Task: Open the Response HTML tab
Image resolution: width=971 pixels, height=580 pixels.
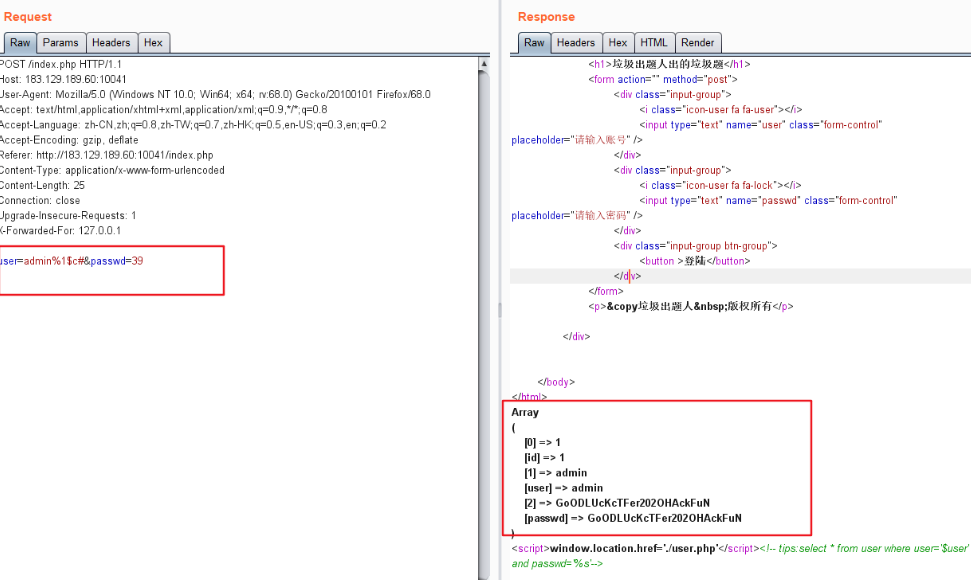Action: coord(654,43)
